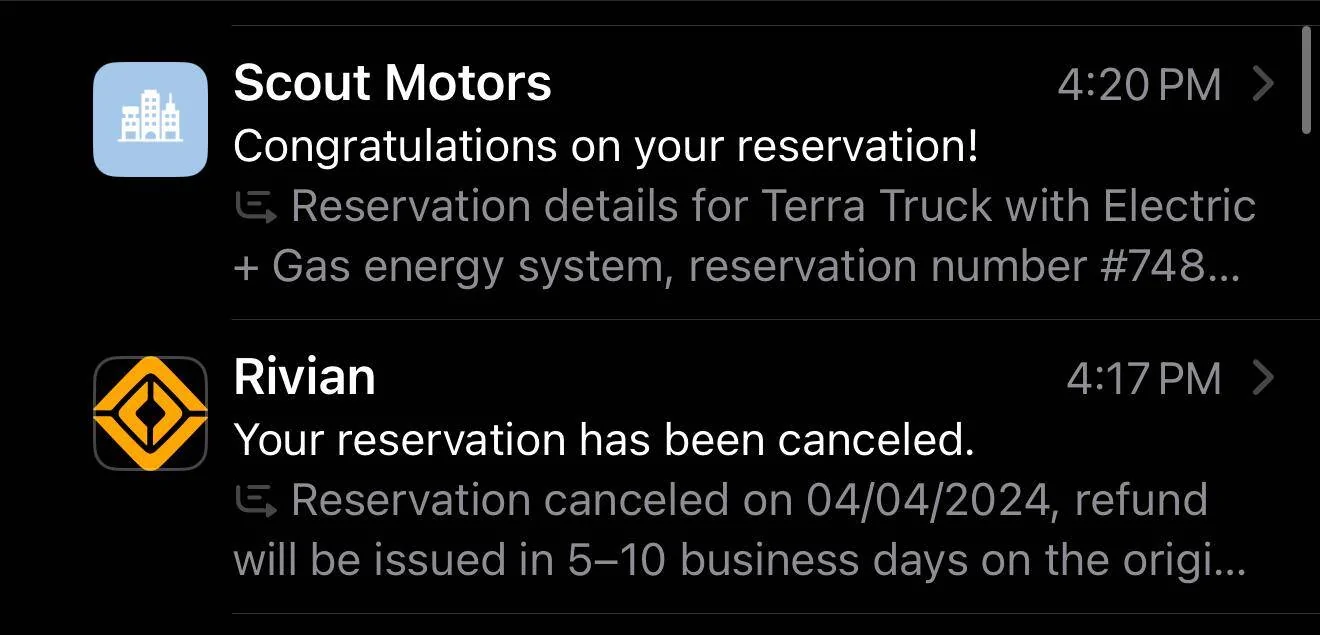
Task: Expand the Scout Motors message chevron
Action: tap(1263, 85)
